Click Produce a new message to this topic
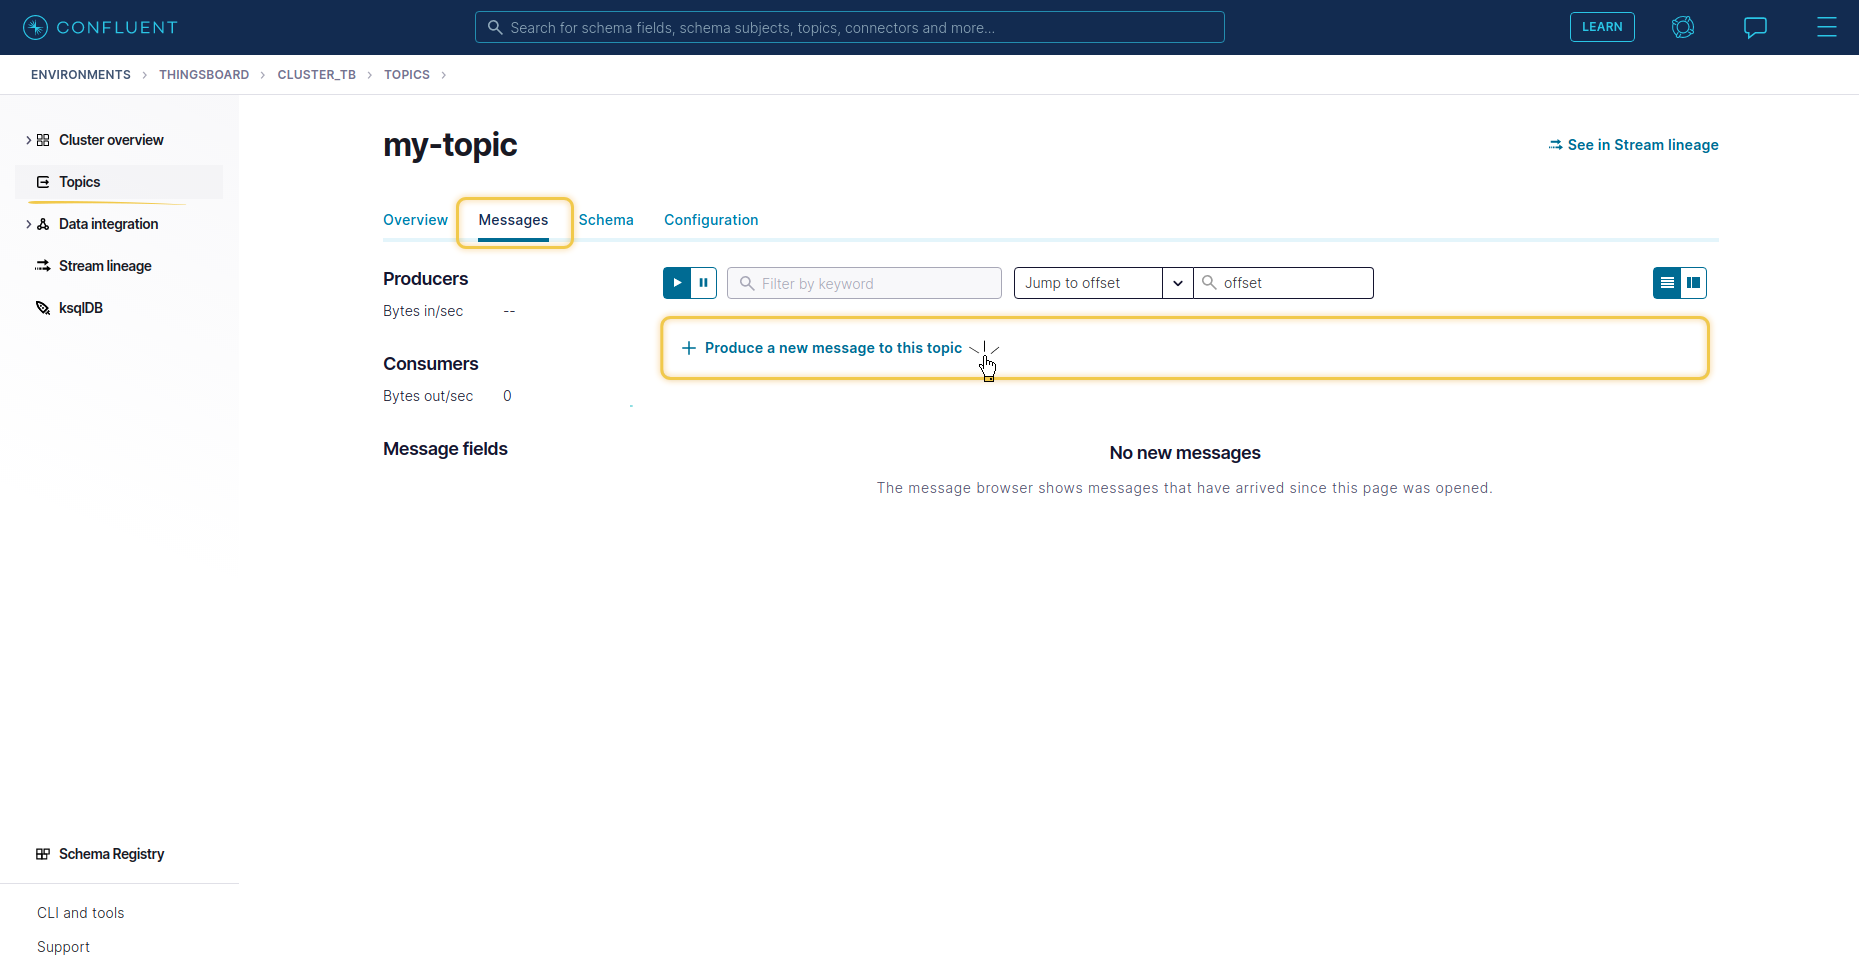This screenshot has width=1859, height=979. pos(832,348)
